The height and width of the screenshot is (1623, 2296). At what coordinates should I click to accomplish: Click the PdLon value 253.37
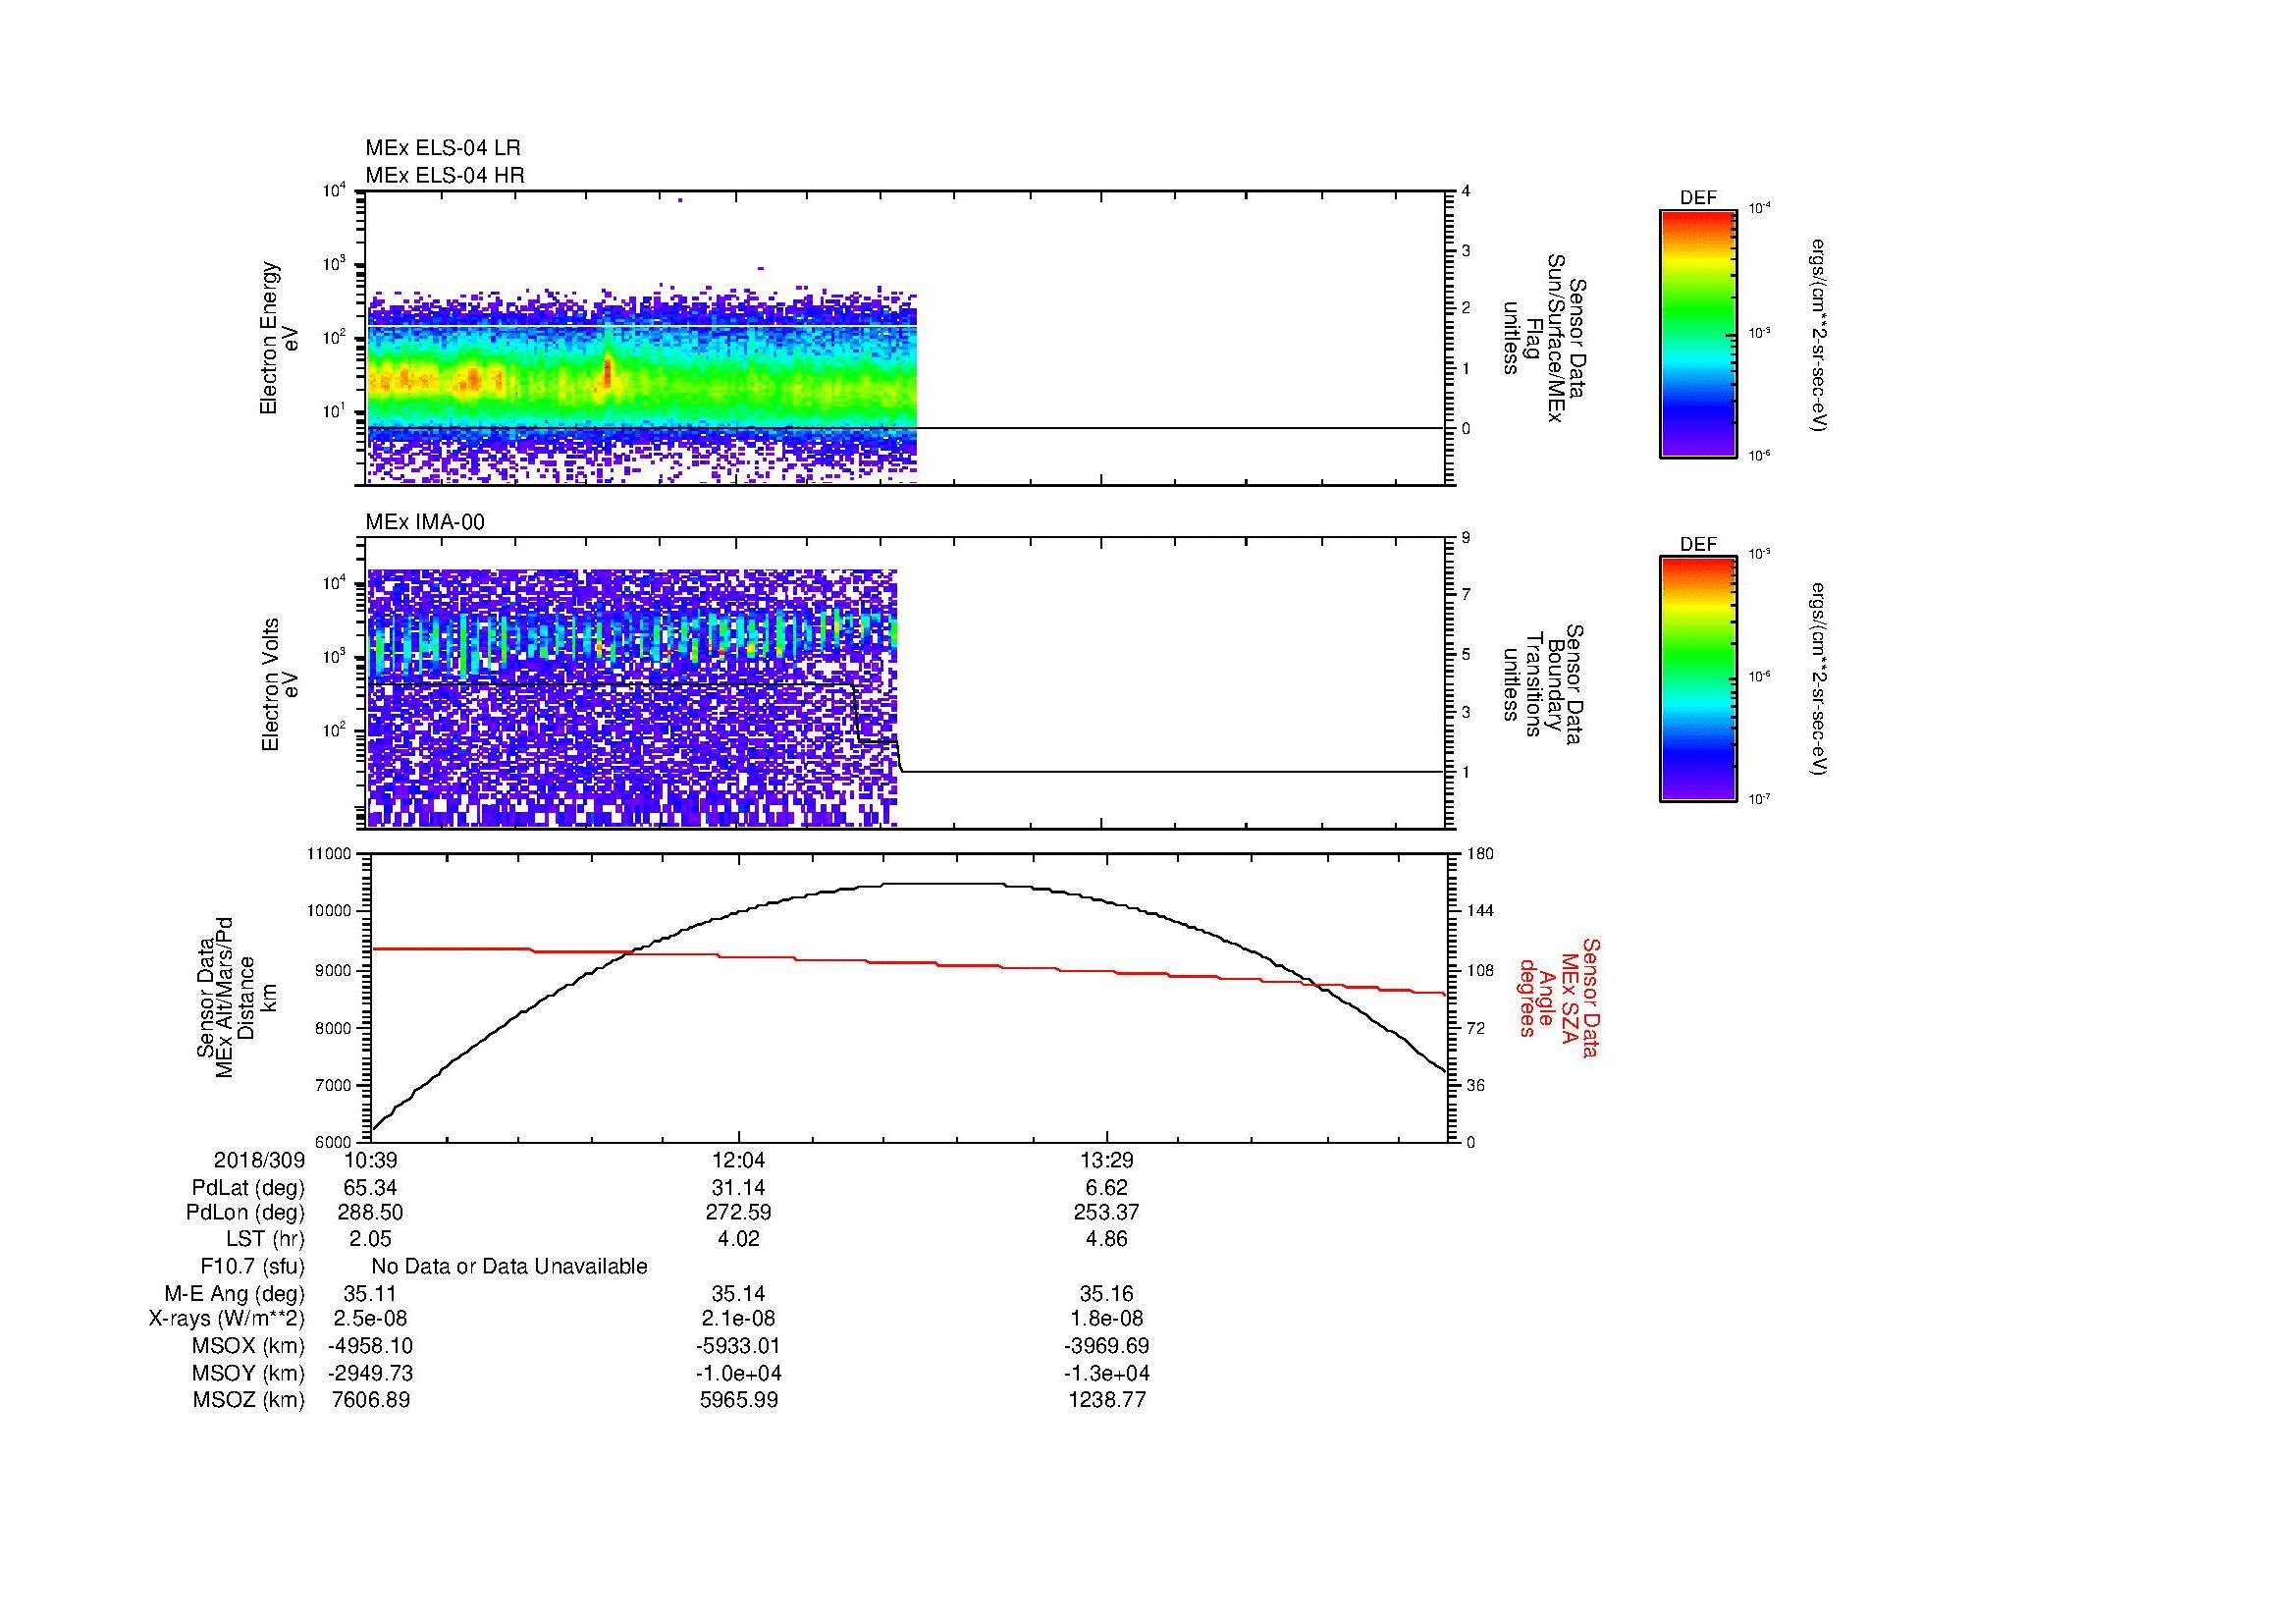click(x=1107, y=1213)
